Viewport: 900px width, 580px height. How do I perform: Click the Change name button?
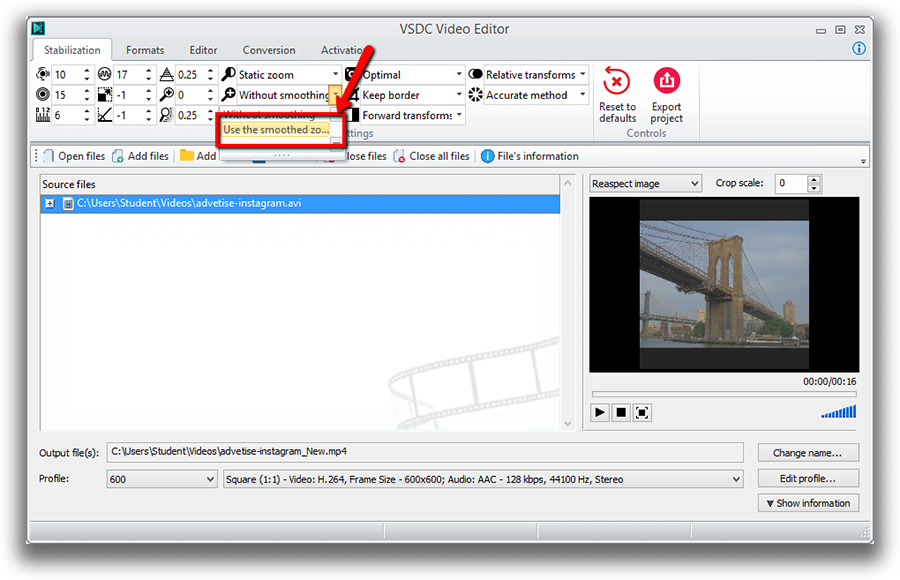coord(808,452)
